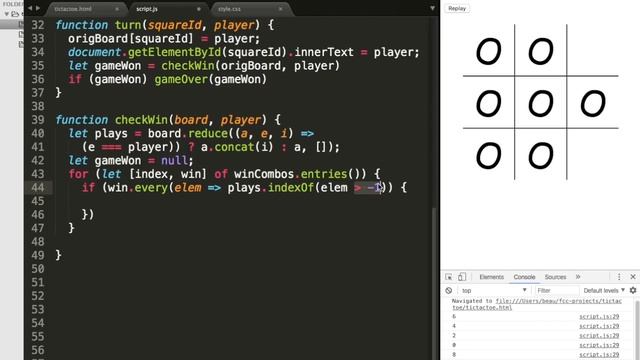Click the console vertical scrollbar
Viewport: 640px width, 360px height.
[x=637, y=329]
